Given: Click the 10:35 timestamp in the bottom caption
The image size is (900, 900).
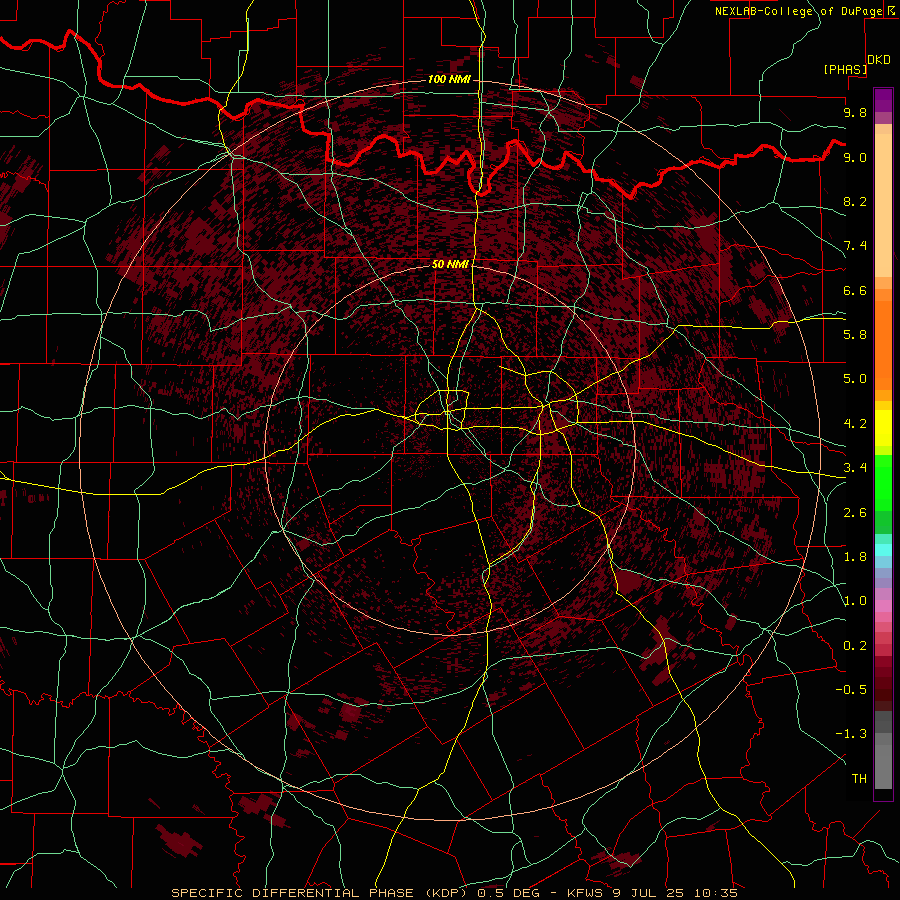Looking at the screenshot, I should pyautogui.click(x=715, y=893).
